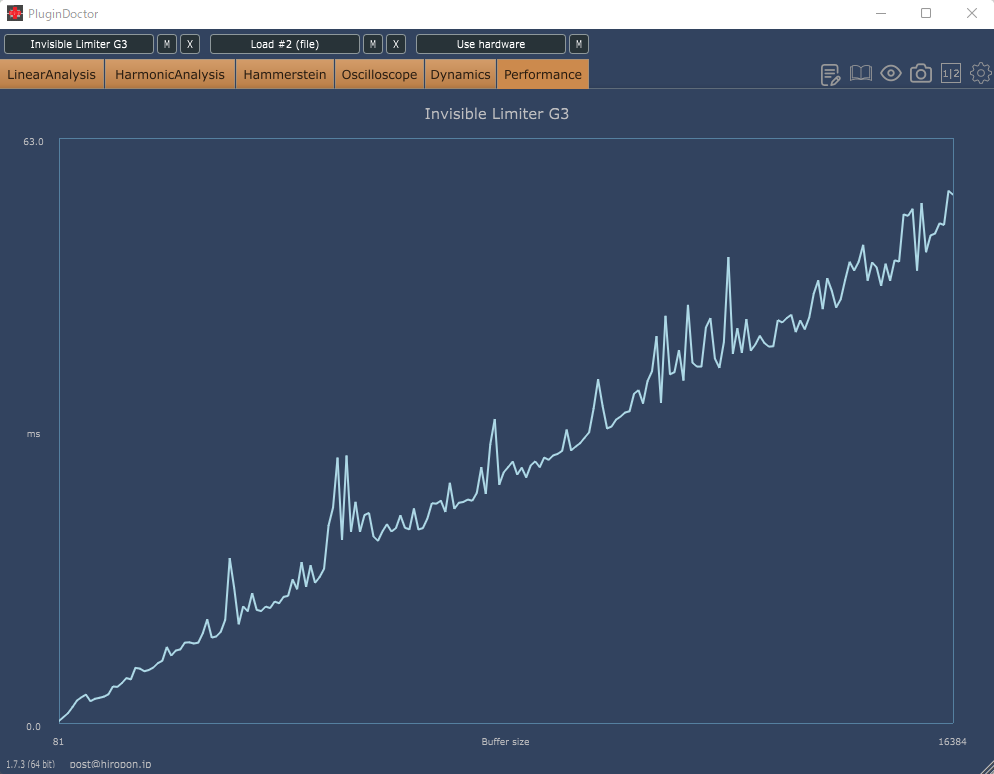Switch to HarmonicAnalysis tab
Image resolution: width=994 pixels, height=774 pixels.
coord(170,74)
